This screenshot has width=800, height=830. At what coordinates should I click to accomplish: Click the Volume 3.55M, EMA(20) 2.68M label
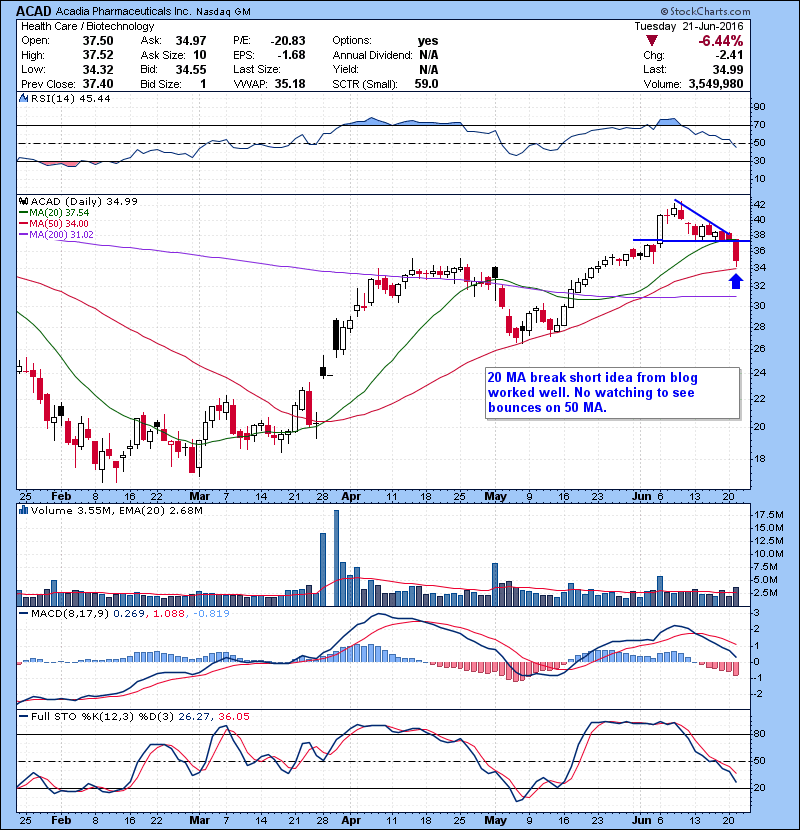point(116,511)
